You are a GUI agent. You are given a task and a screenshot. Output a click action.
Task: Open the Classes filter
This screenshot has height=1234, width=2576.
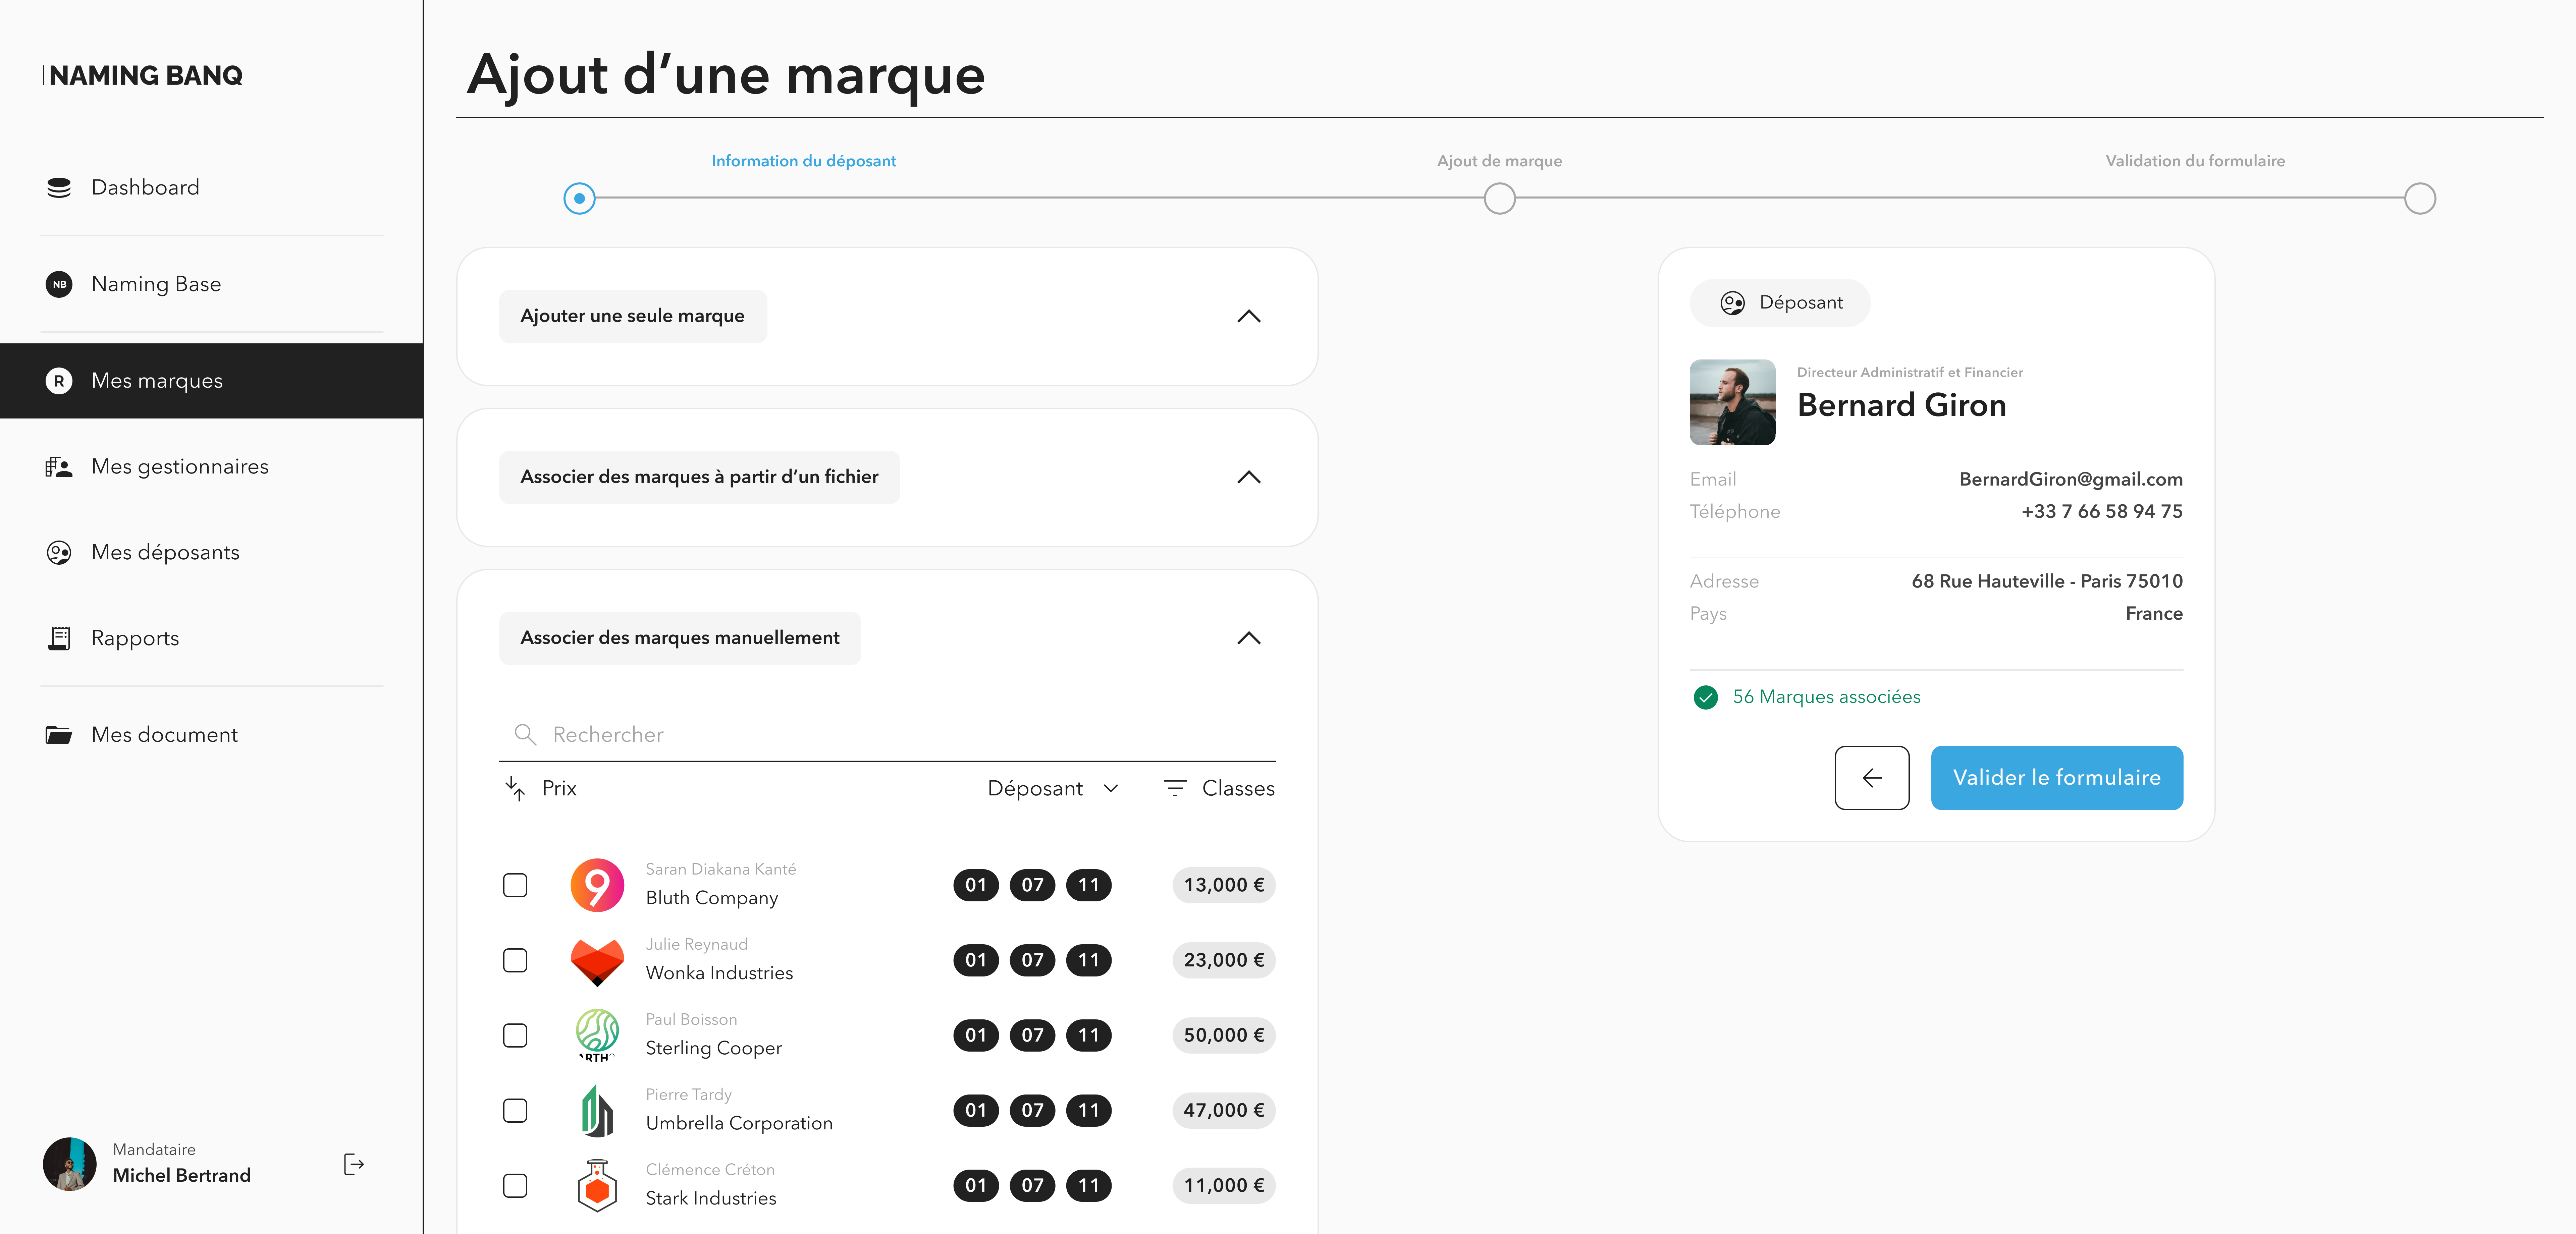click(1219, 789)
